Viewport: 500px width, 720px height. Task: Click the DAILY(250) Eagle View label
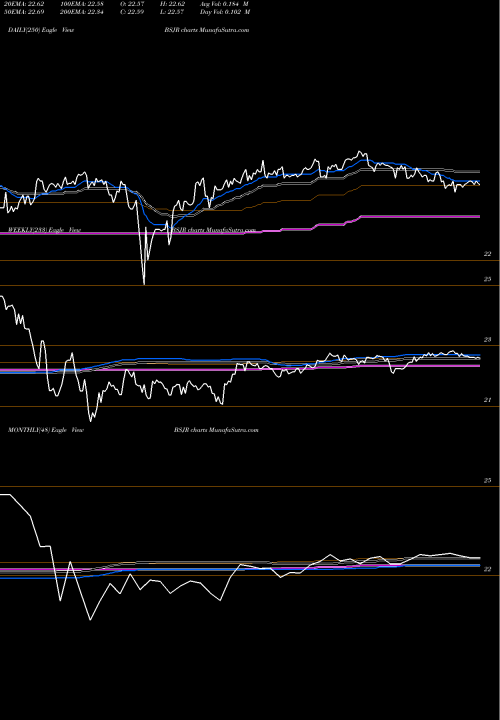[41, 30]
